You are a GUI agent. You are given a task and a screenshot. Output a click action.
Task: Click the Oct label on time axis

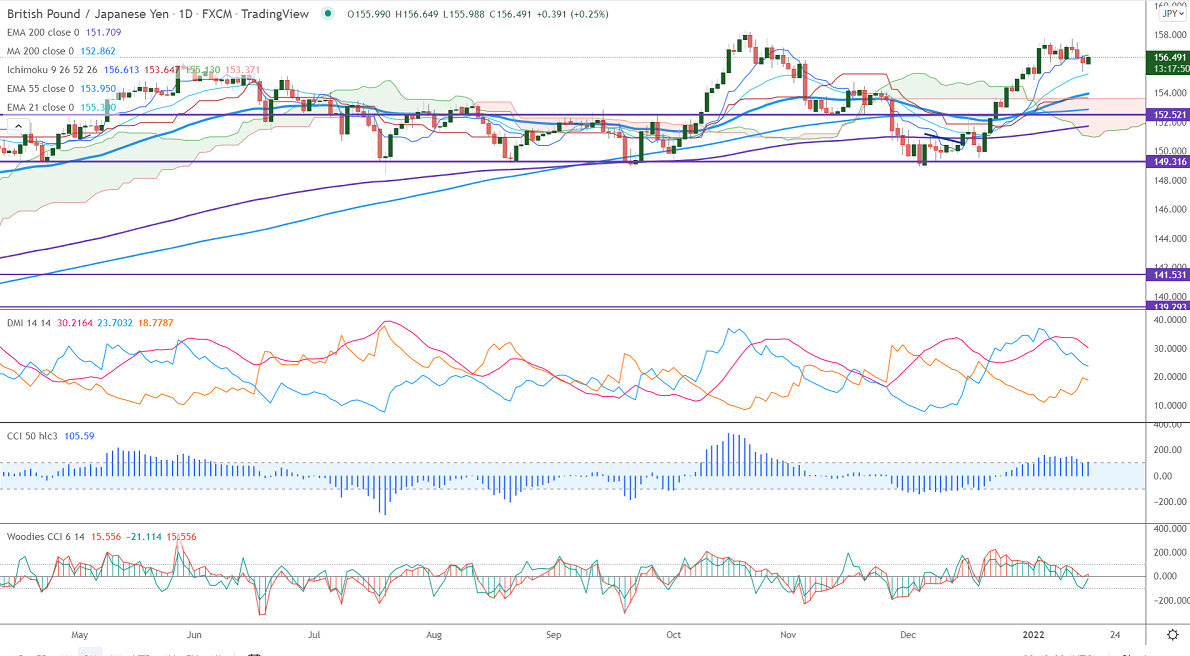(673, 635)
